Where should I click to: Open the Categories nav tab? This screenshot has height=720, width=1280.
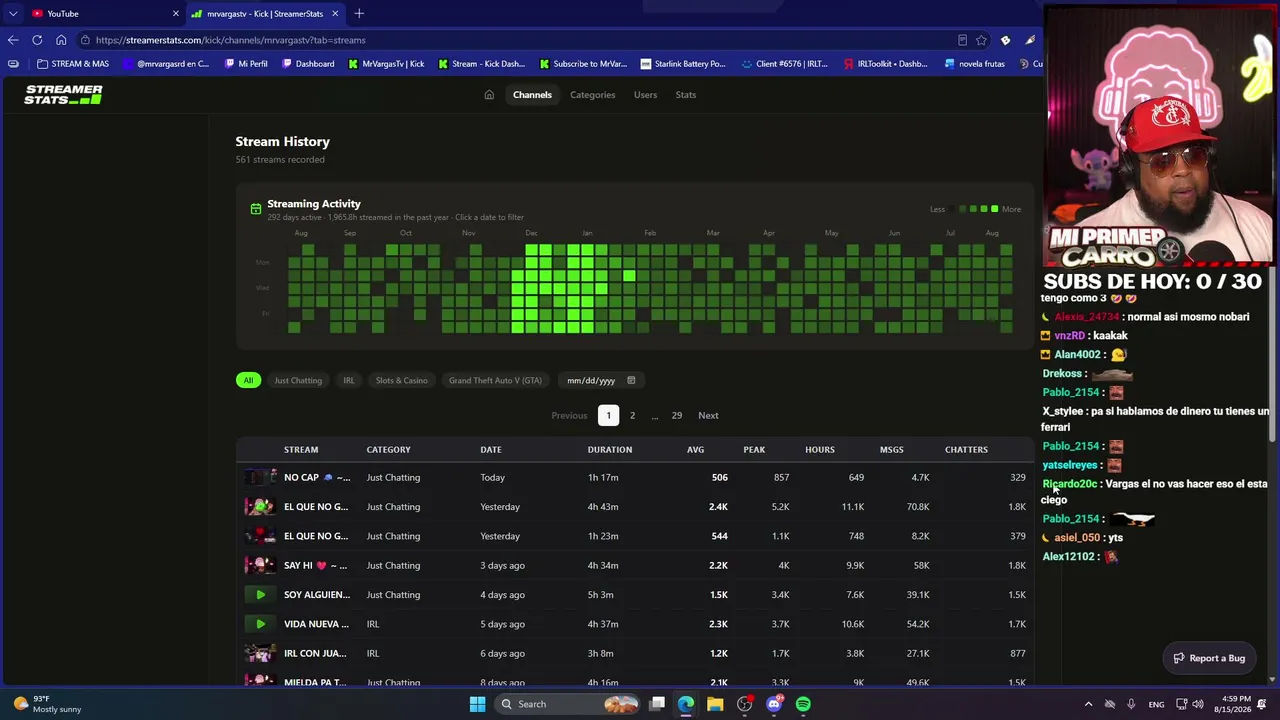(x=592, y=95)
